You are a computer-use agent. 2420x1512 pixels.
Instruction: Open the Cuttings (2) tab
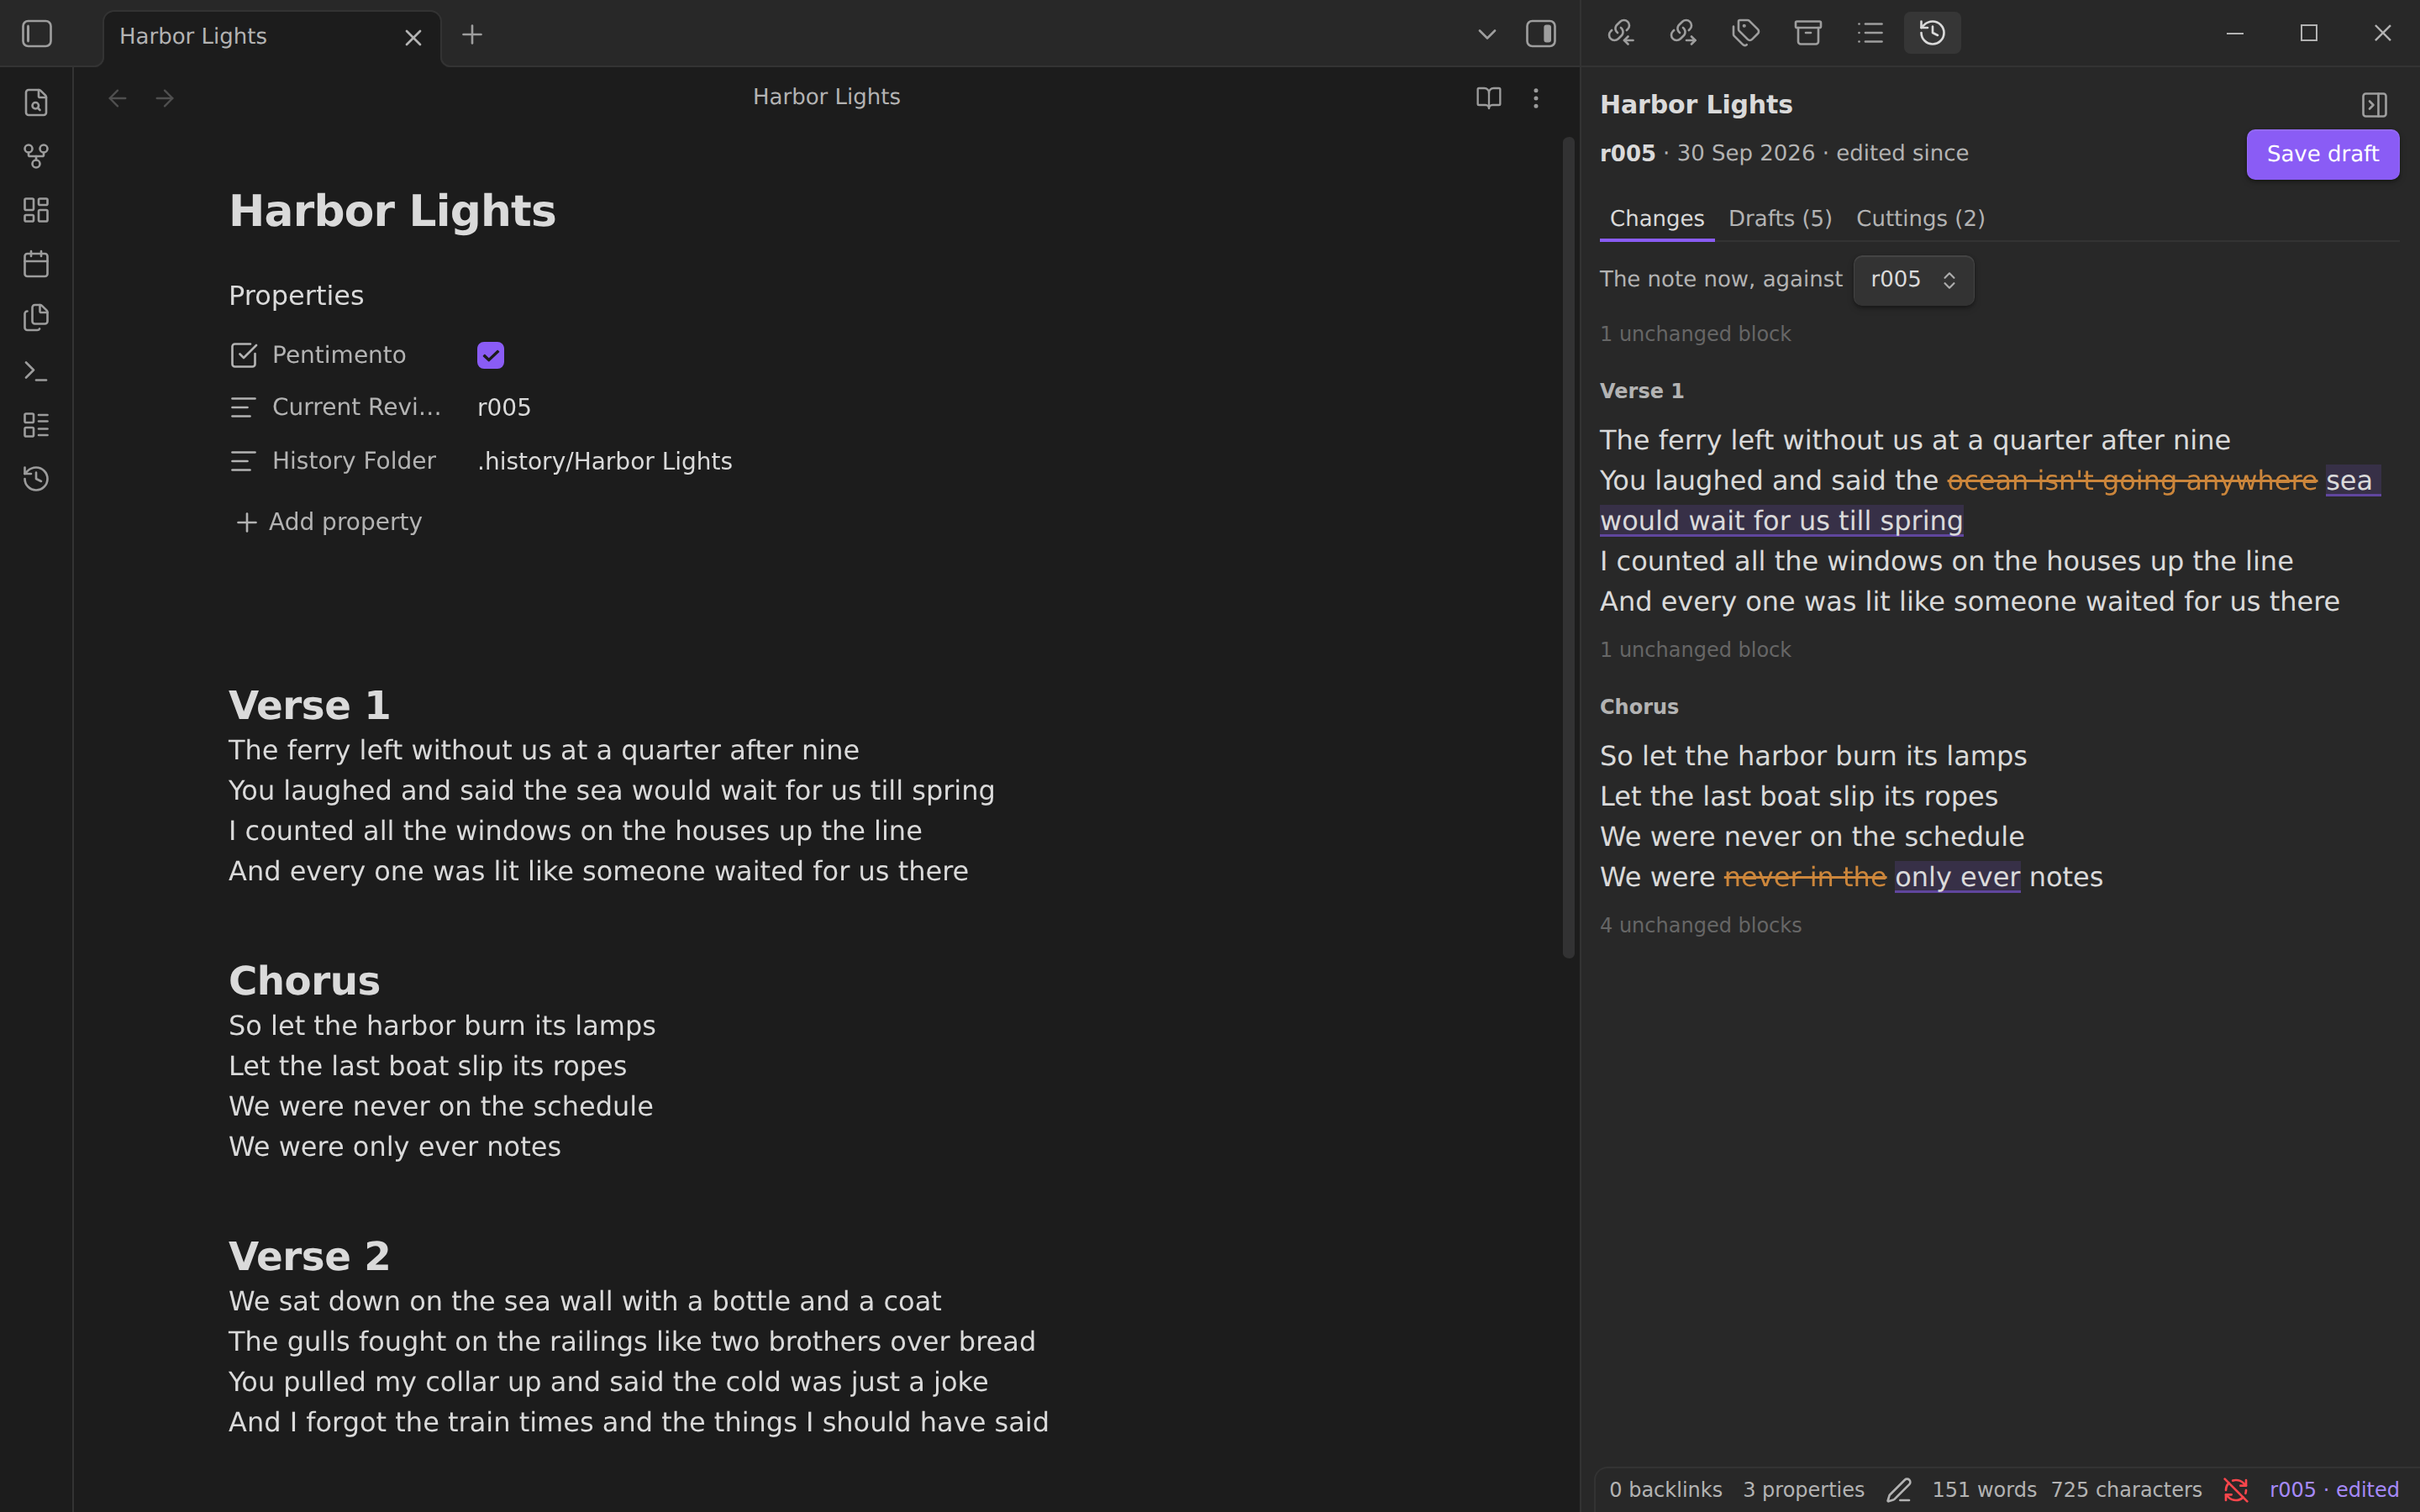point(1920,219)
